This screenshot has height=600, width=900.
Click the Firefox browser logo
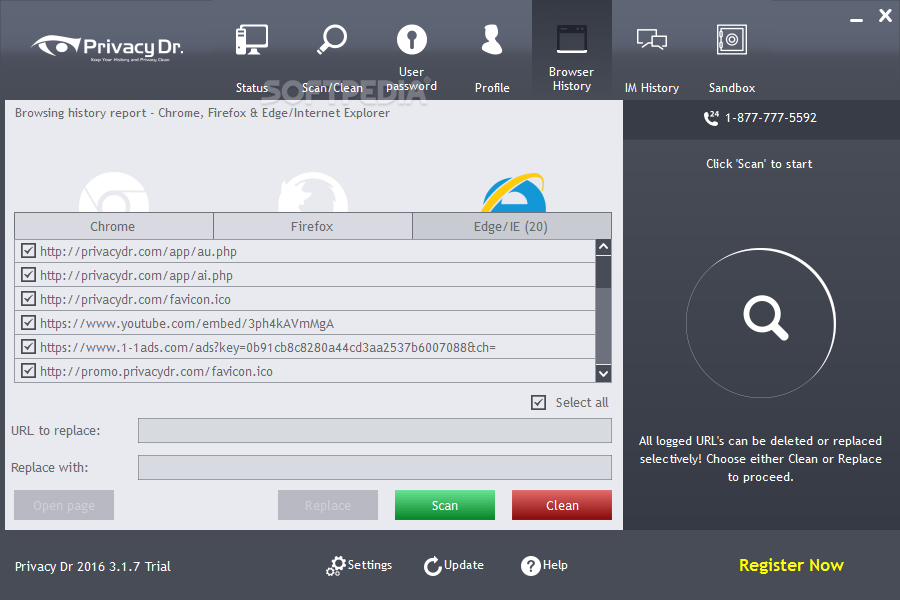pyautogui.click(x=313, y=192)
